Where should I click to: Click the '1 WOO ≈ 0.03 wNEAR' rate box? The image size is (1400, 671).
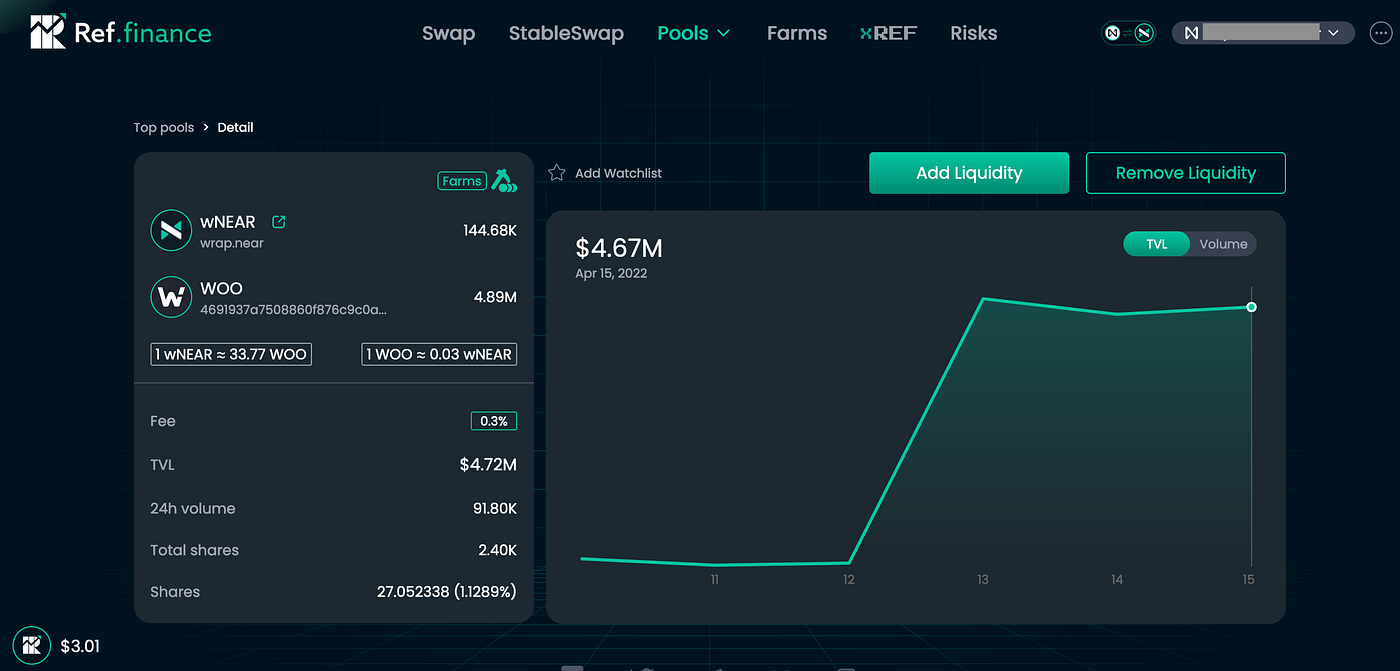(439, 354)
